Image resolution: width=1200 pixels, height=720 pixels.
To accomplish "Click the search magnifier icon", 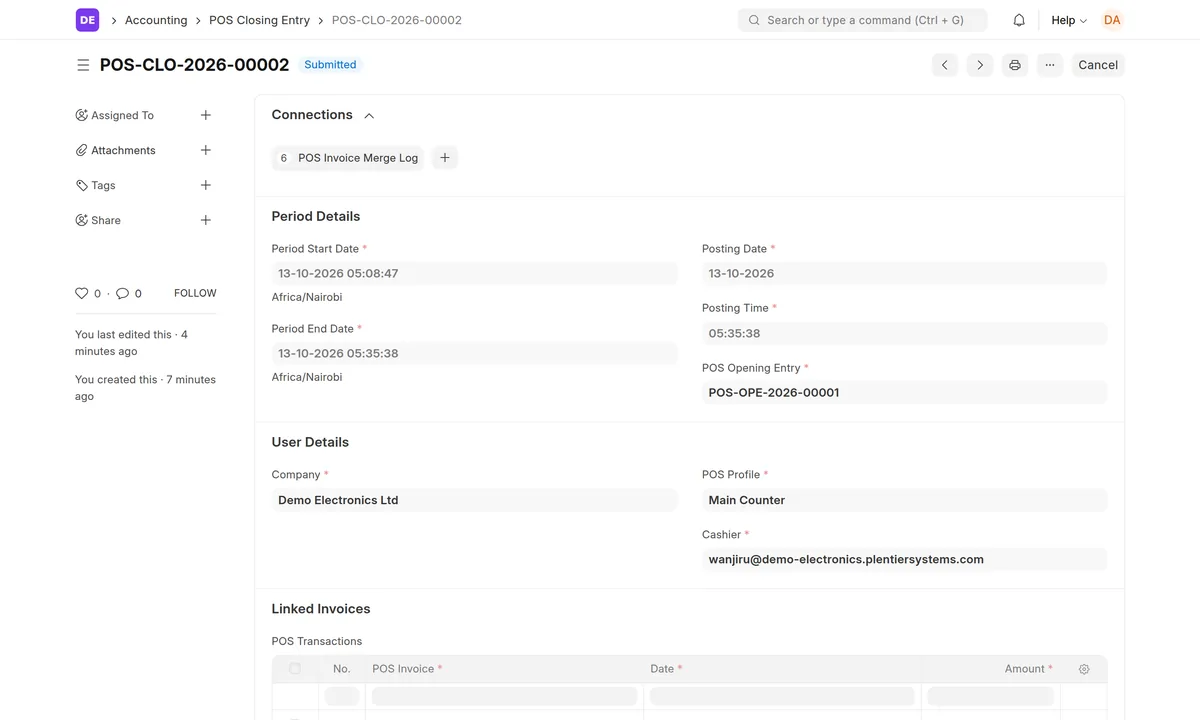I will pyautogui.click(x=754, y=20).
